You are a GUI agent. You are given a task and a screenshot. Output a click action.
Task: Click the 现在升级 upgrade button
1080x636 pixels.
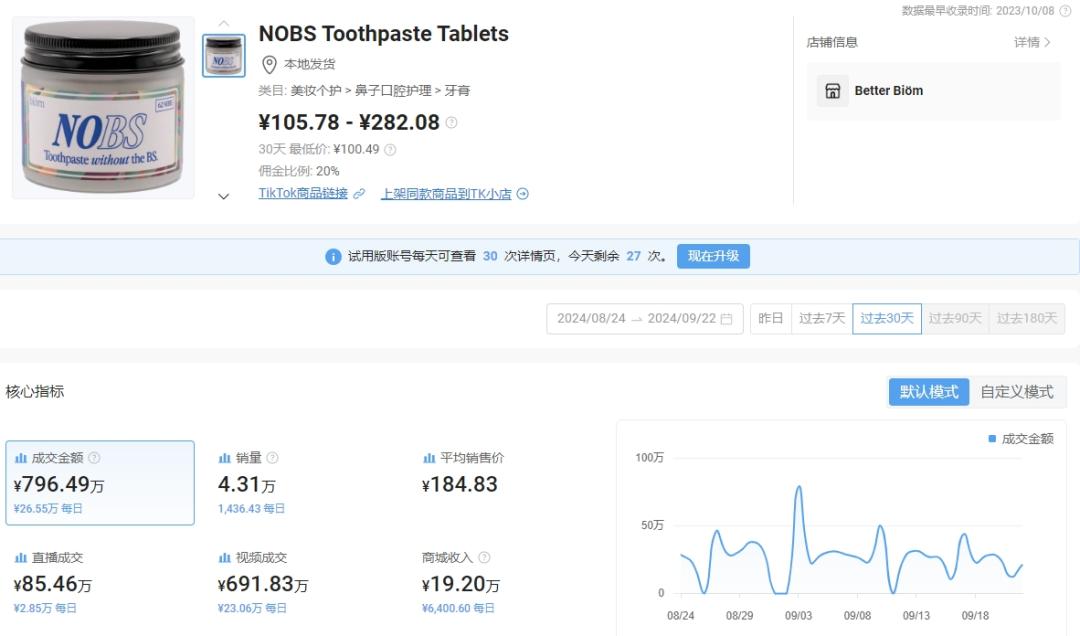pos(713,256)
